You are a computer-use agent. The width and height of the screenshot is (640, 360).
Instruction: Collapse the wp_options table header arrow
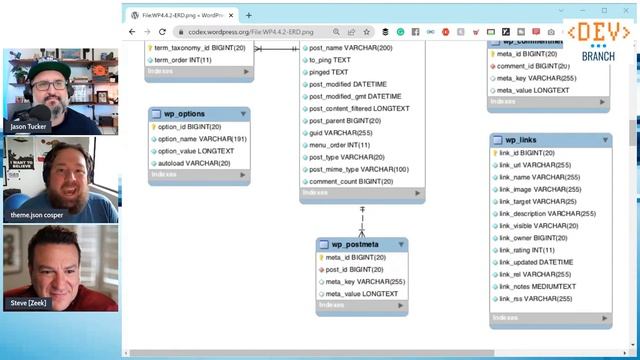(243, 114)
